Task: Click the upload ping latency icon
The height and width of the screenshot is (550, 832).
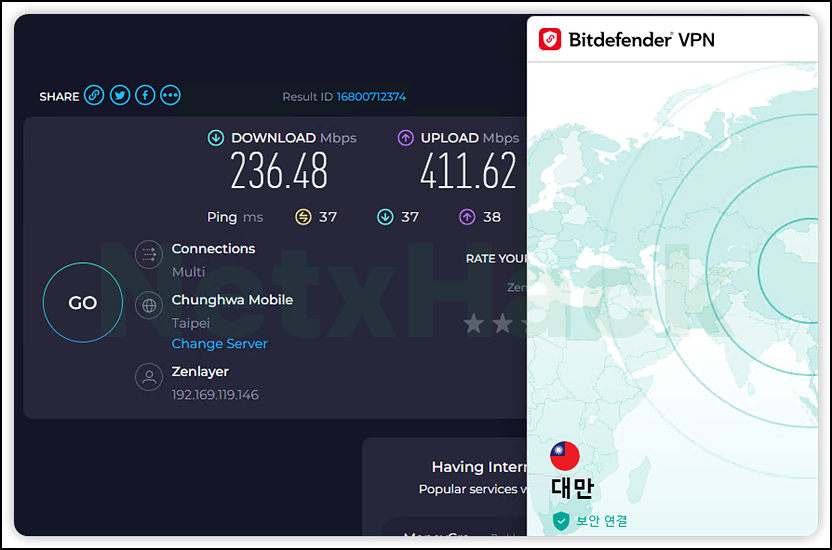Action: [x=467, y=217]
